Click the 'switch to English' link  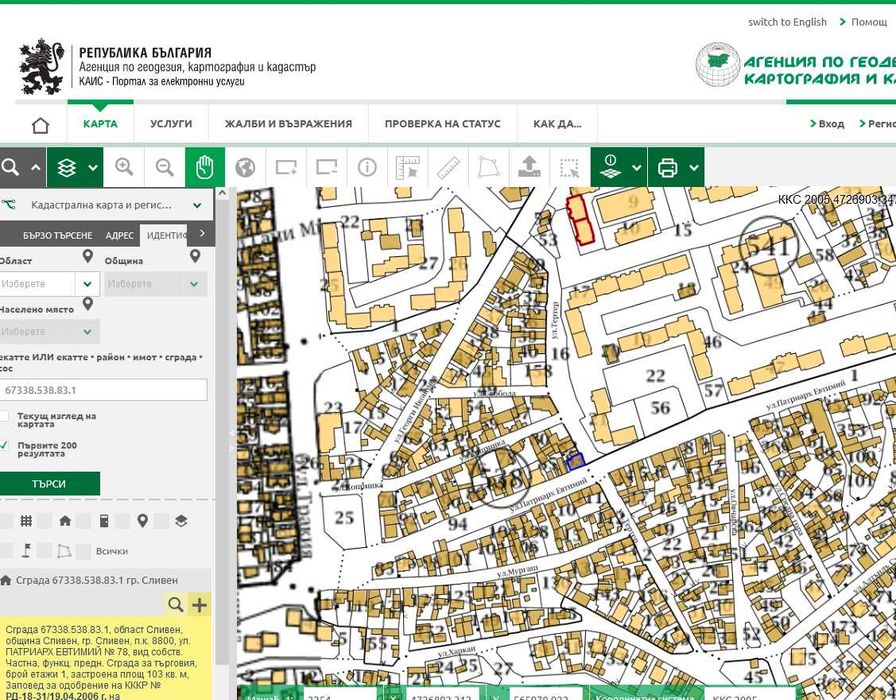click(x=787, y=22)
